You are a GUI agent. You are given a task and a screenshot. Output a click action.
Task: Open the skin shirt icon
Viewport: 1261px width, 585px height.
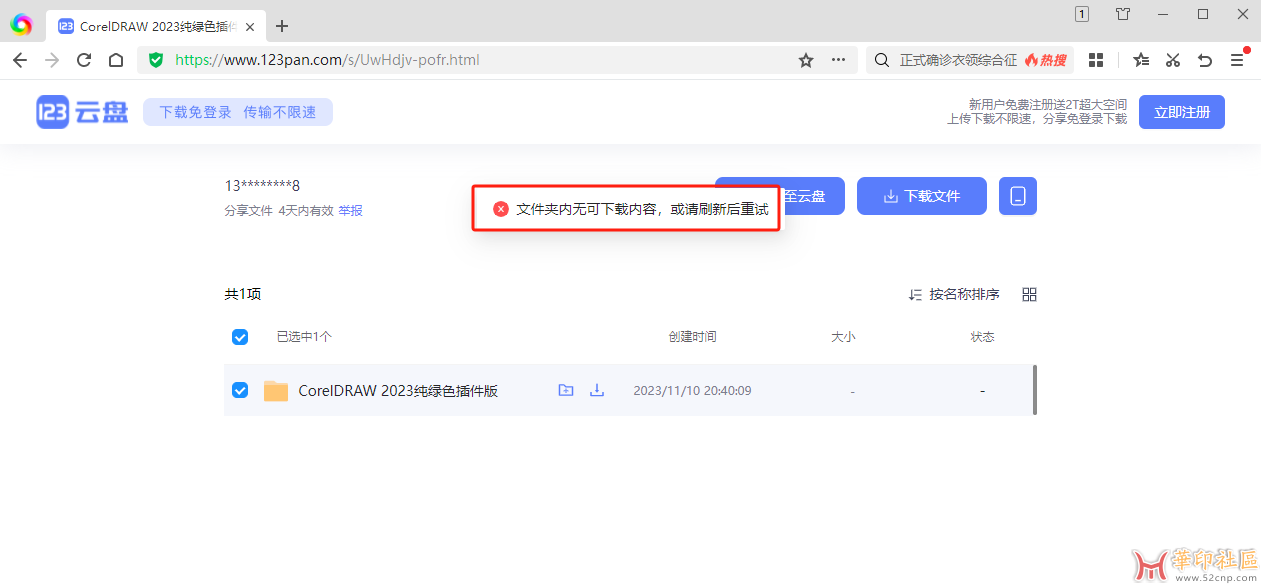click(1123, 14)
